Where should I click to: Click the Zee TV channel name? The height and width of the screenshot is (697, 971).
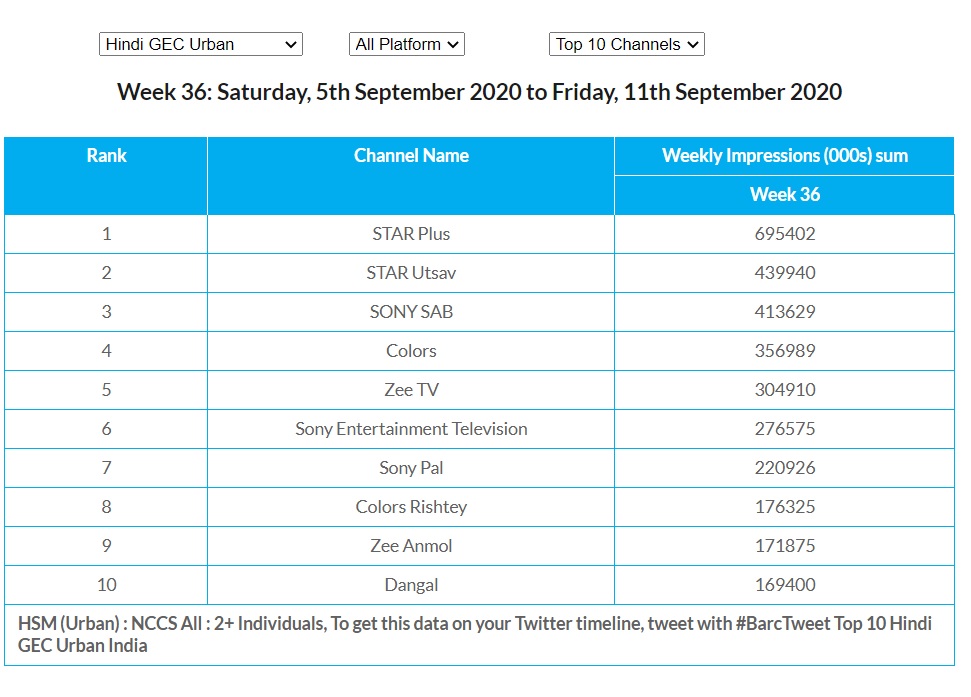pos(411,390)
